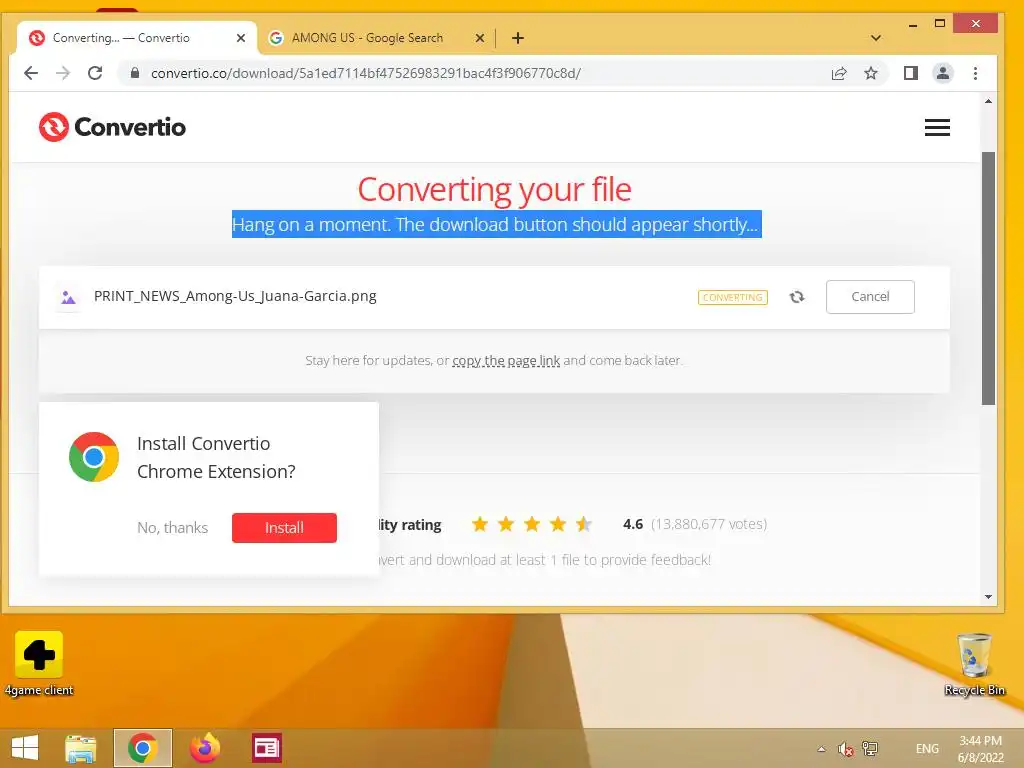Click the page scrollbar thumb
1024x768 pixels.
(x=988, y=278)
